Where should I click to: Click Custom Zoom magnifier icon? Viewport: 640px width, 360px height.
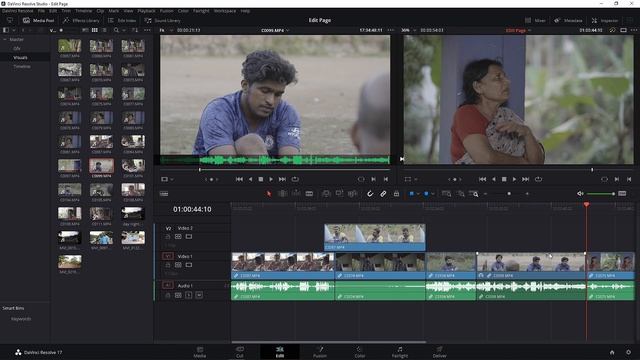474,194
